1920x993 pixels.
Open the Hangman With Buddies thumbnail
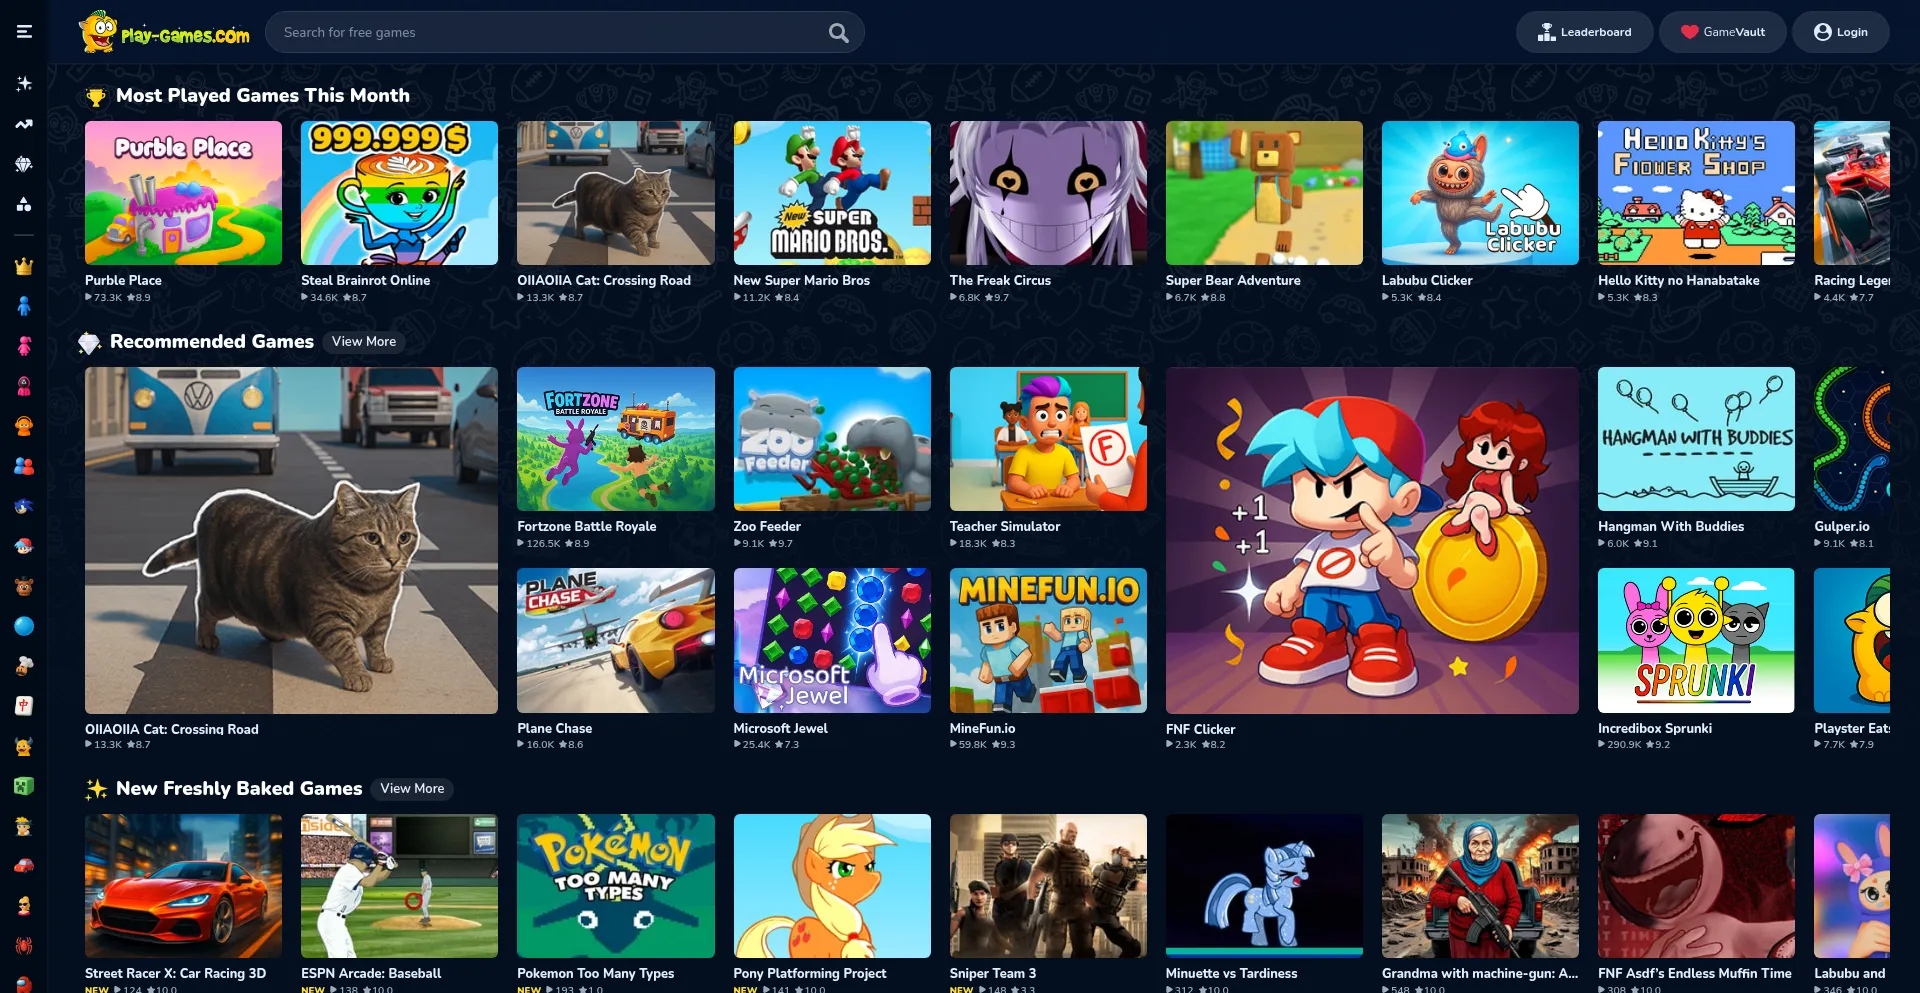(1696, 439)
